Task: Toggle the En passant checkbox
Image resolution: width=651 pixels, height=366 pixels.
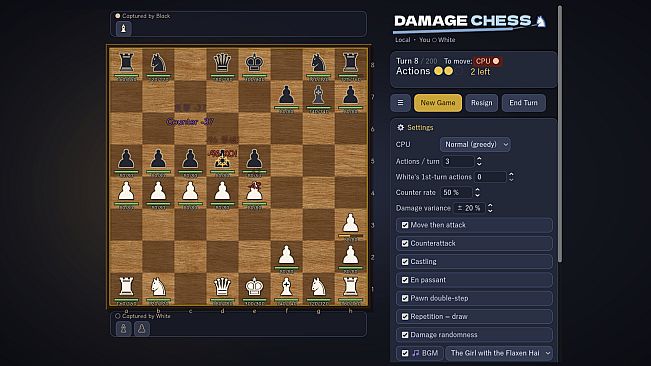Action: pyautogui.click(x=405, y=280)
